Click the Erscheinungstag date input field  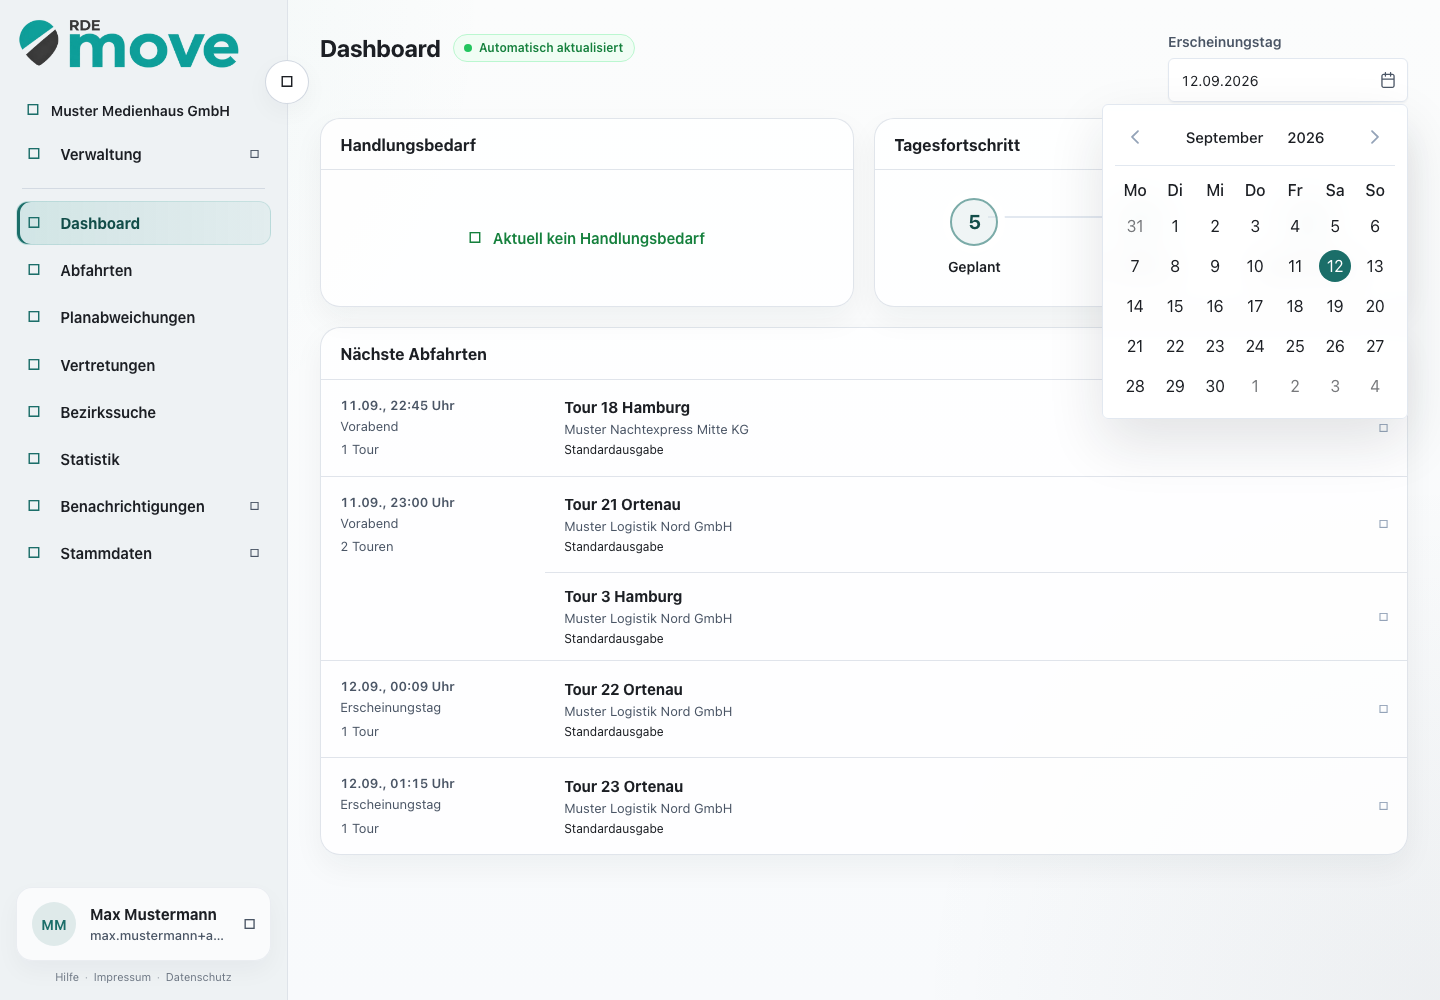tap(1288, 80)
